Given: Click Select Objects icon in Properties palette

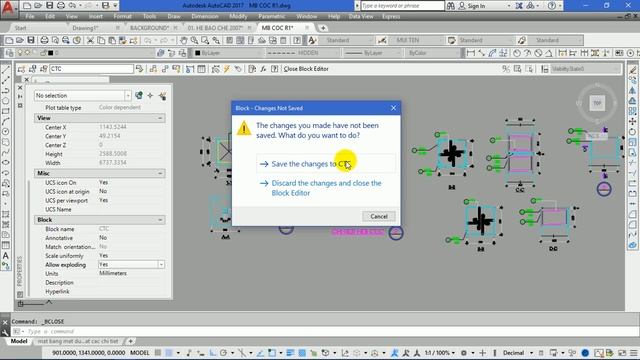Looking at the screenshot, I should (150, 96).
